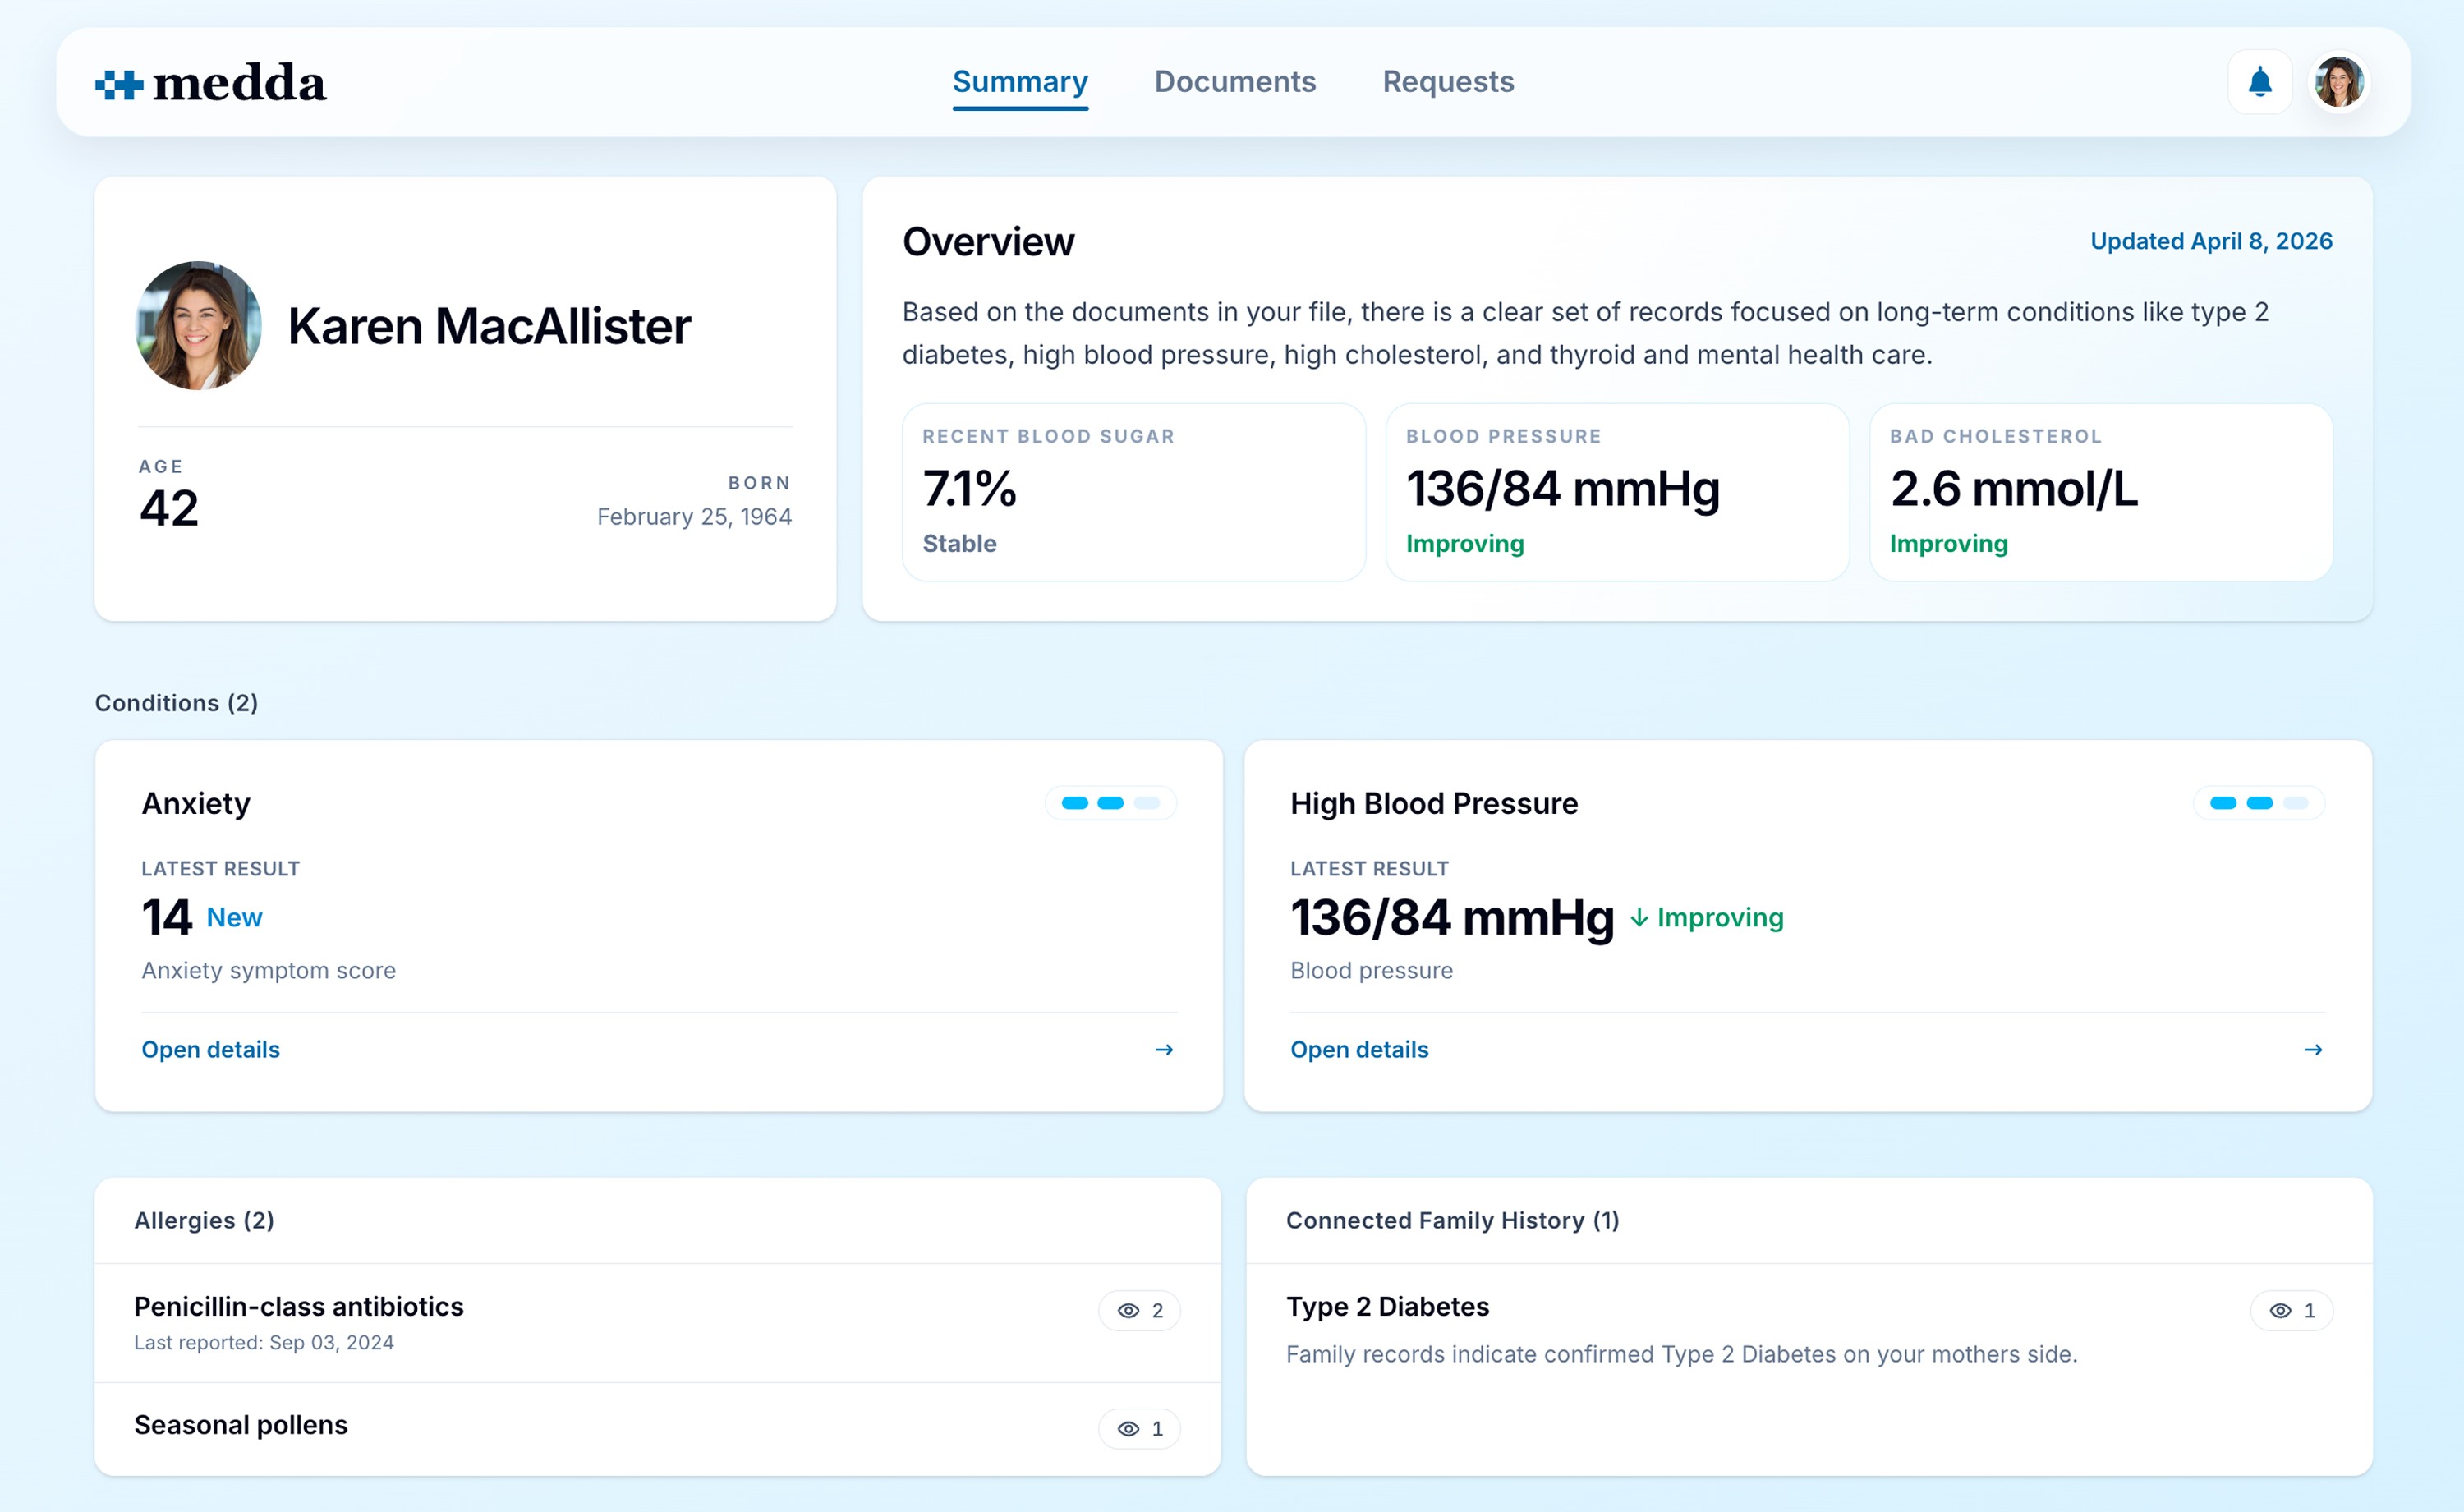Select the Summary tab
The width and height of the screenshot is (2464, 1512).
pyautogui.click(x=1019, y=82)
